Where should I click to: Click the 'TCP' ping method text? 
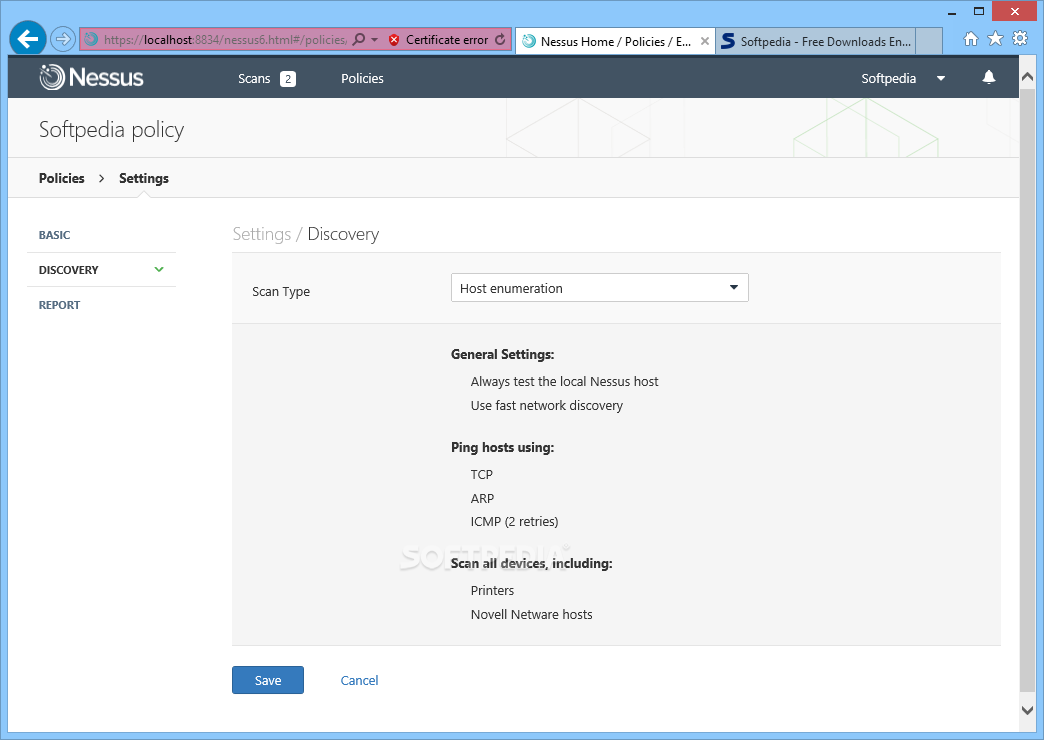(481, 475)
